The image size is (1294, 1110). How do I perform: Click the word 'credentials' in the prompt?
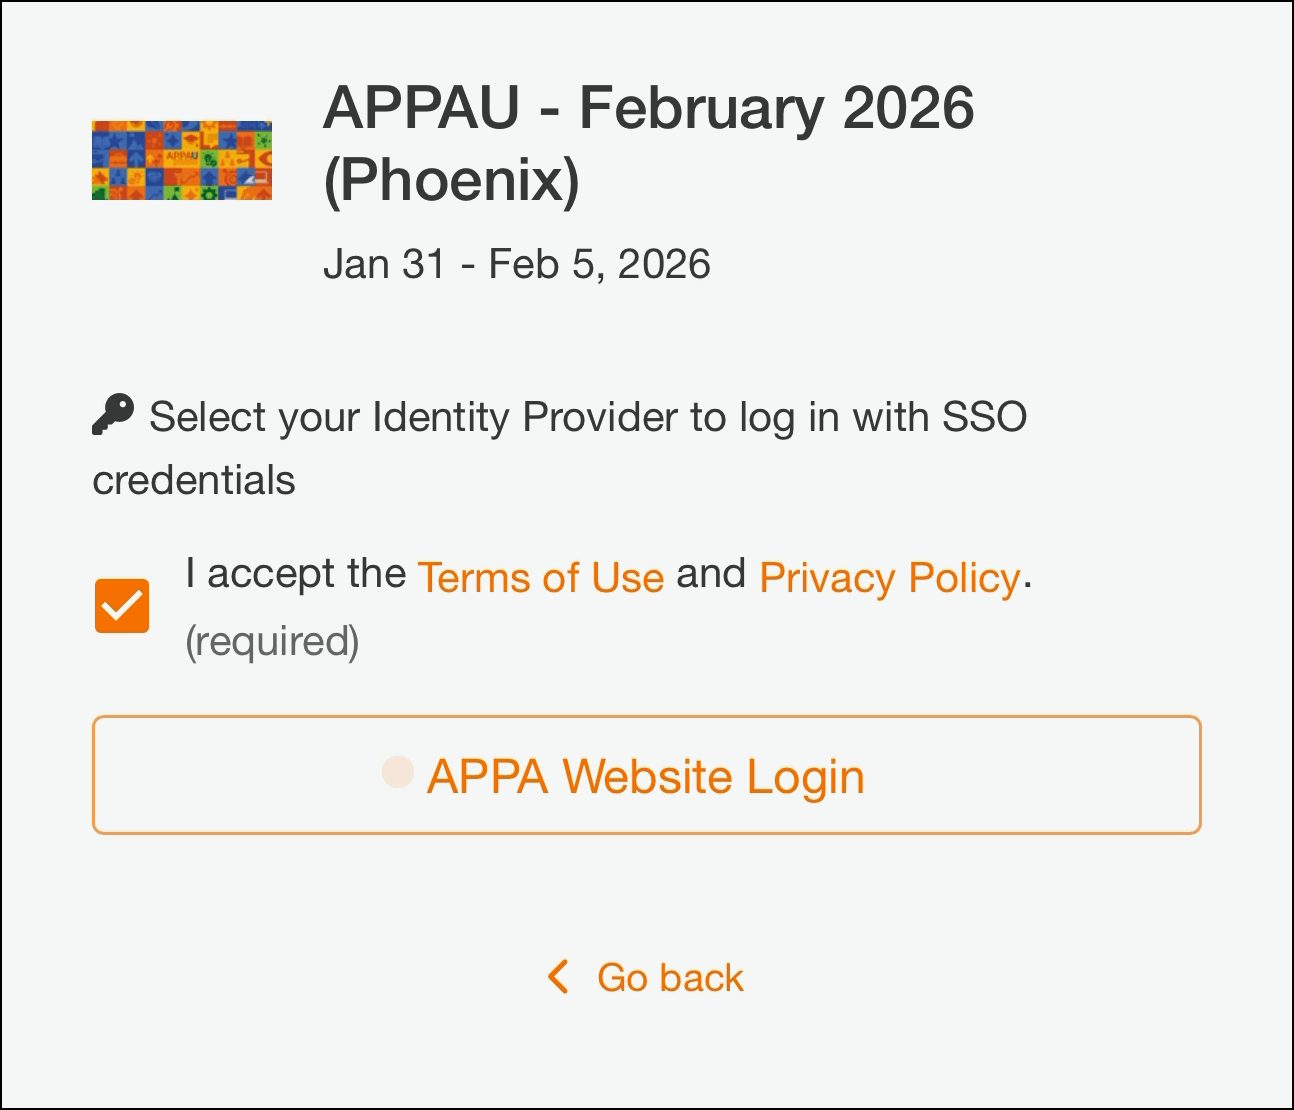pos(194,481)
